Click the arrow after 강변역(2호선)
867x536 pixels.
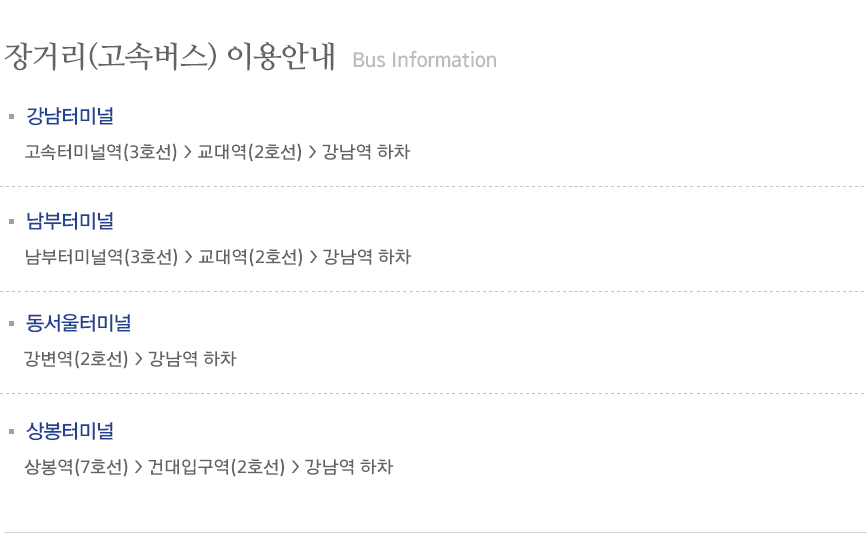(x=138, y=358)
